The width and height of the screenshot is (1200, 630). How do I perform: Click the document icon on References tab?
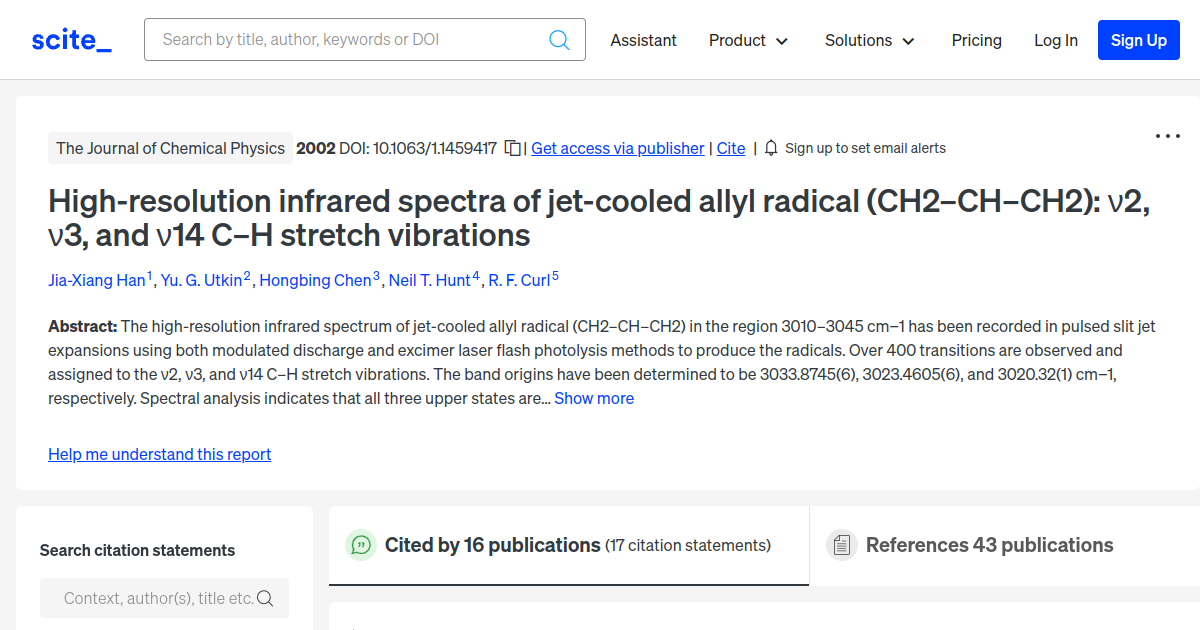coord(842,545)
